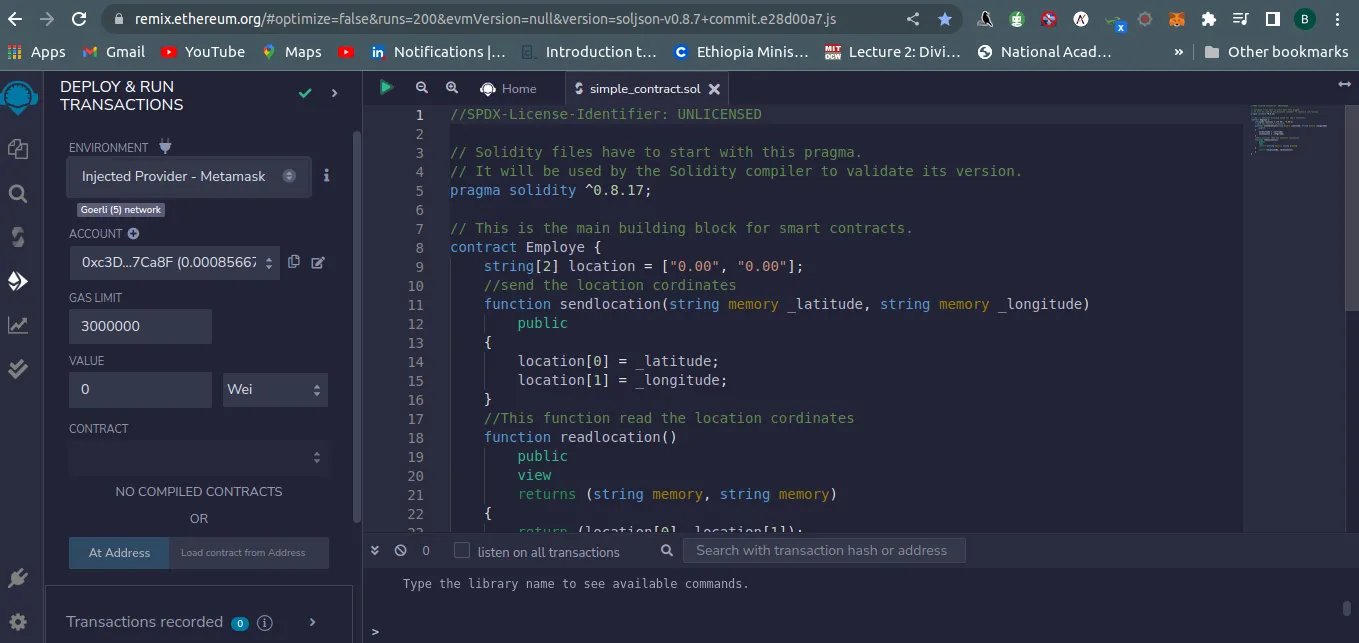
Task: Expand the Transactions recorded section
Action: click(311, 621)
